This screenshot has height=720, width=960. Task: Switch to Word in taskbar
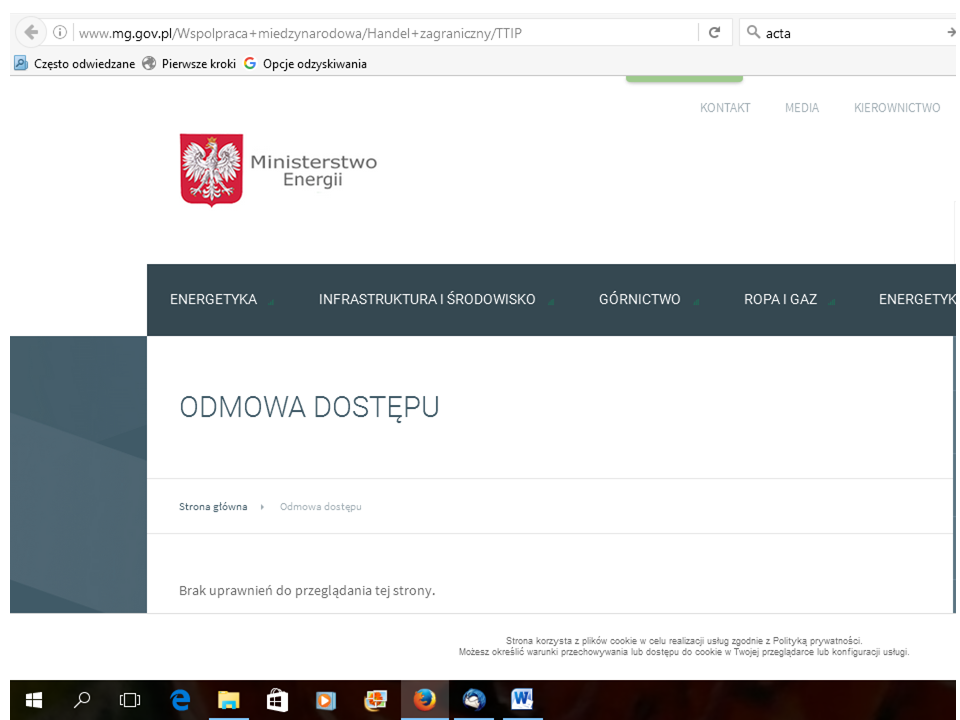pos(522,699)
